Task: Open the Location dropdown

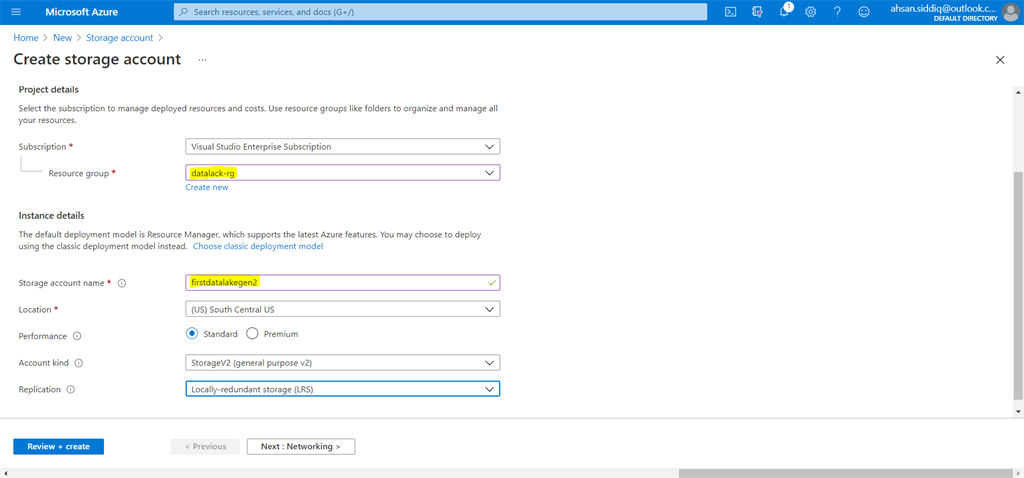Action: pos(343,309)
